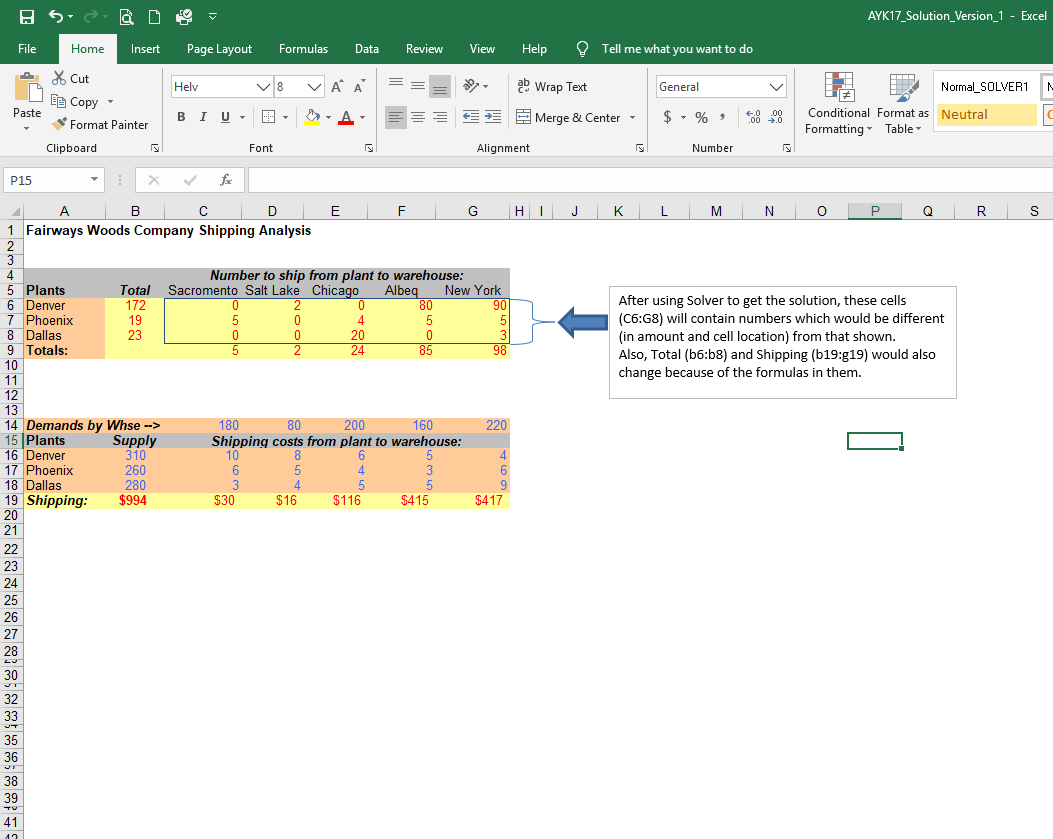Open the Conditional Formatting menu
1053x839 pixels.
point(838,103)
